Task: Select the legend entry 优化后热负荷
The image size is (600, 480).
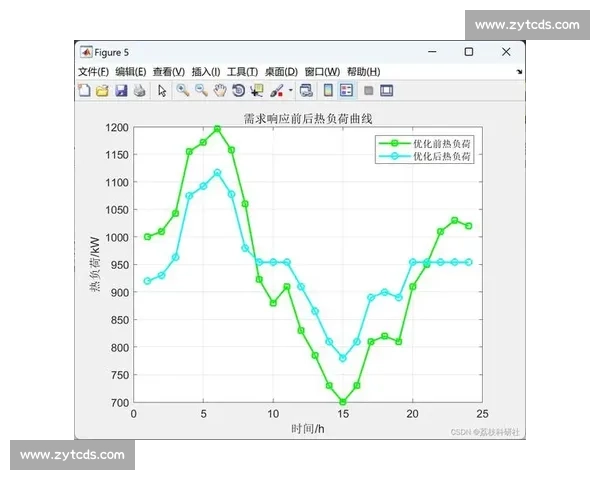Action: point(442,156)
